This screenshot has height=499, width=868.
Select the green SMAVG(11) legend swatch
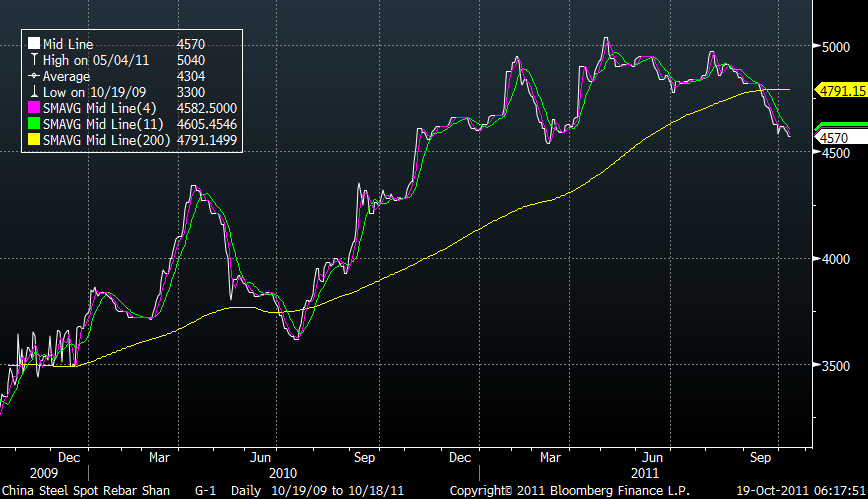(x=32, y=124)
